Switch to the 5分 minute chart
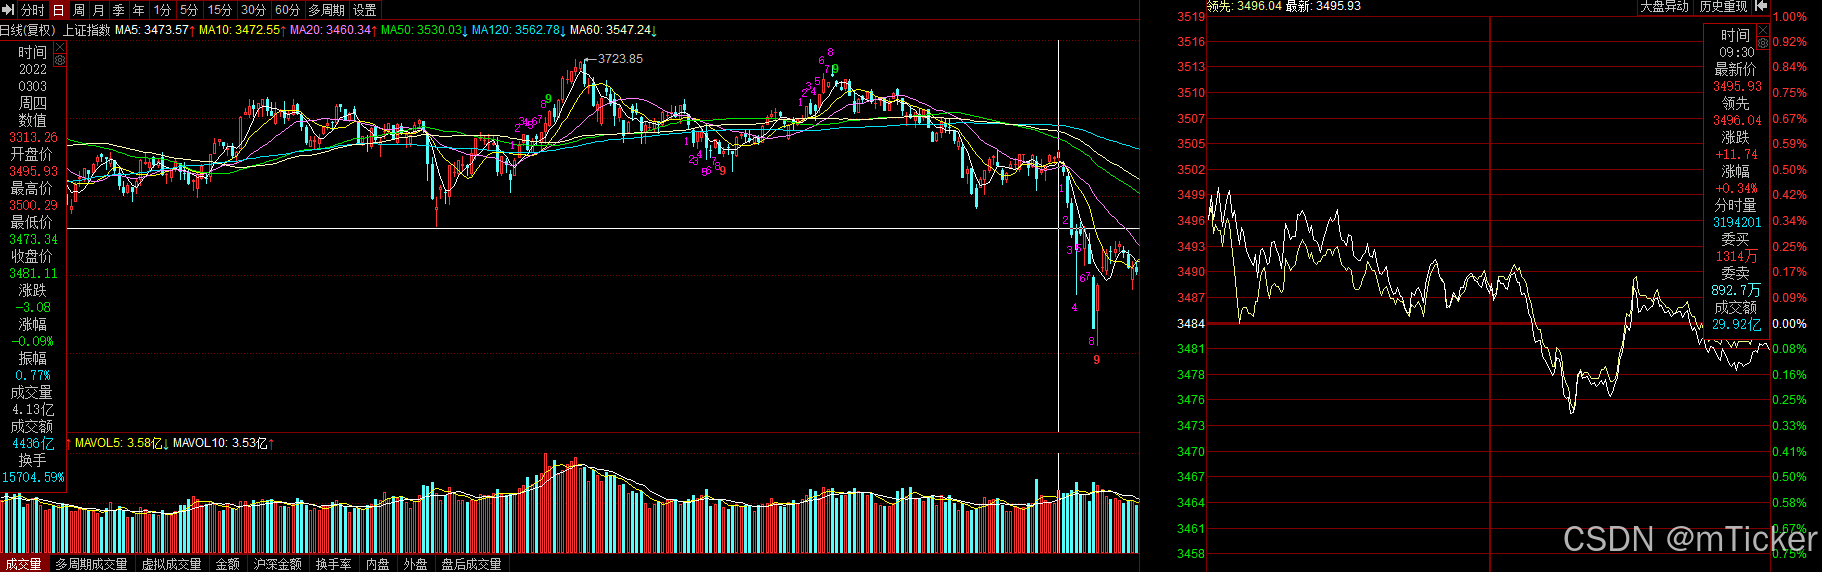Screen dimensions: 1822x572 click(x=189, y=9)
